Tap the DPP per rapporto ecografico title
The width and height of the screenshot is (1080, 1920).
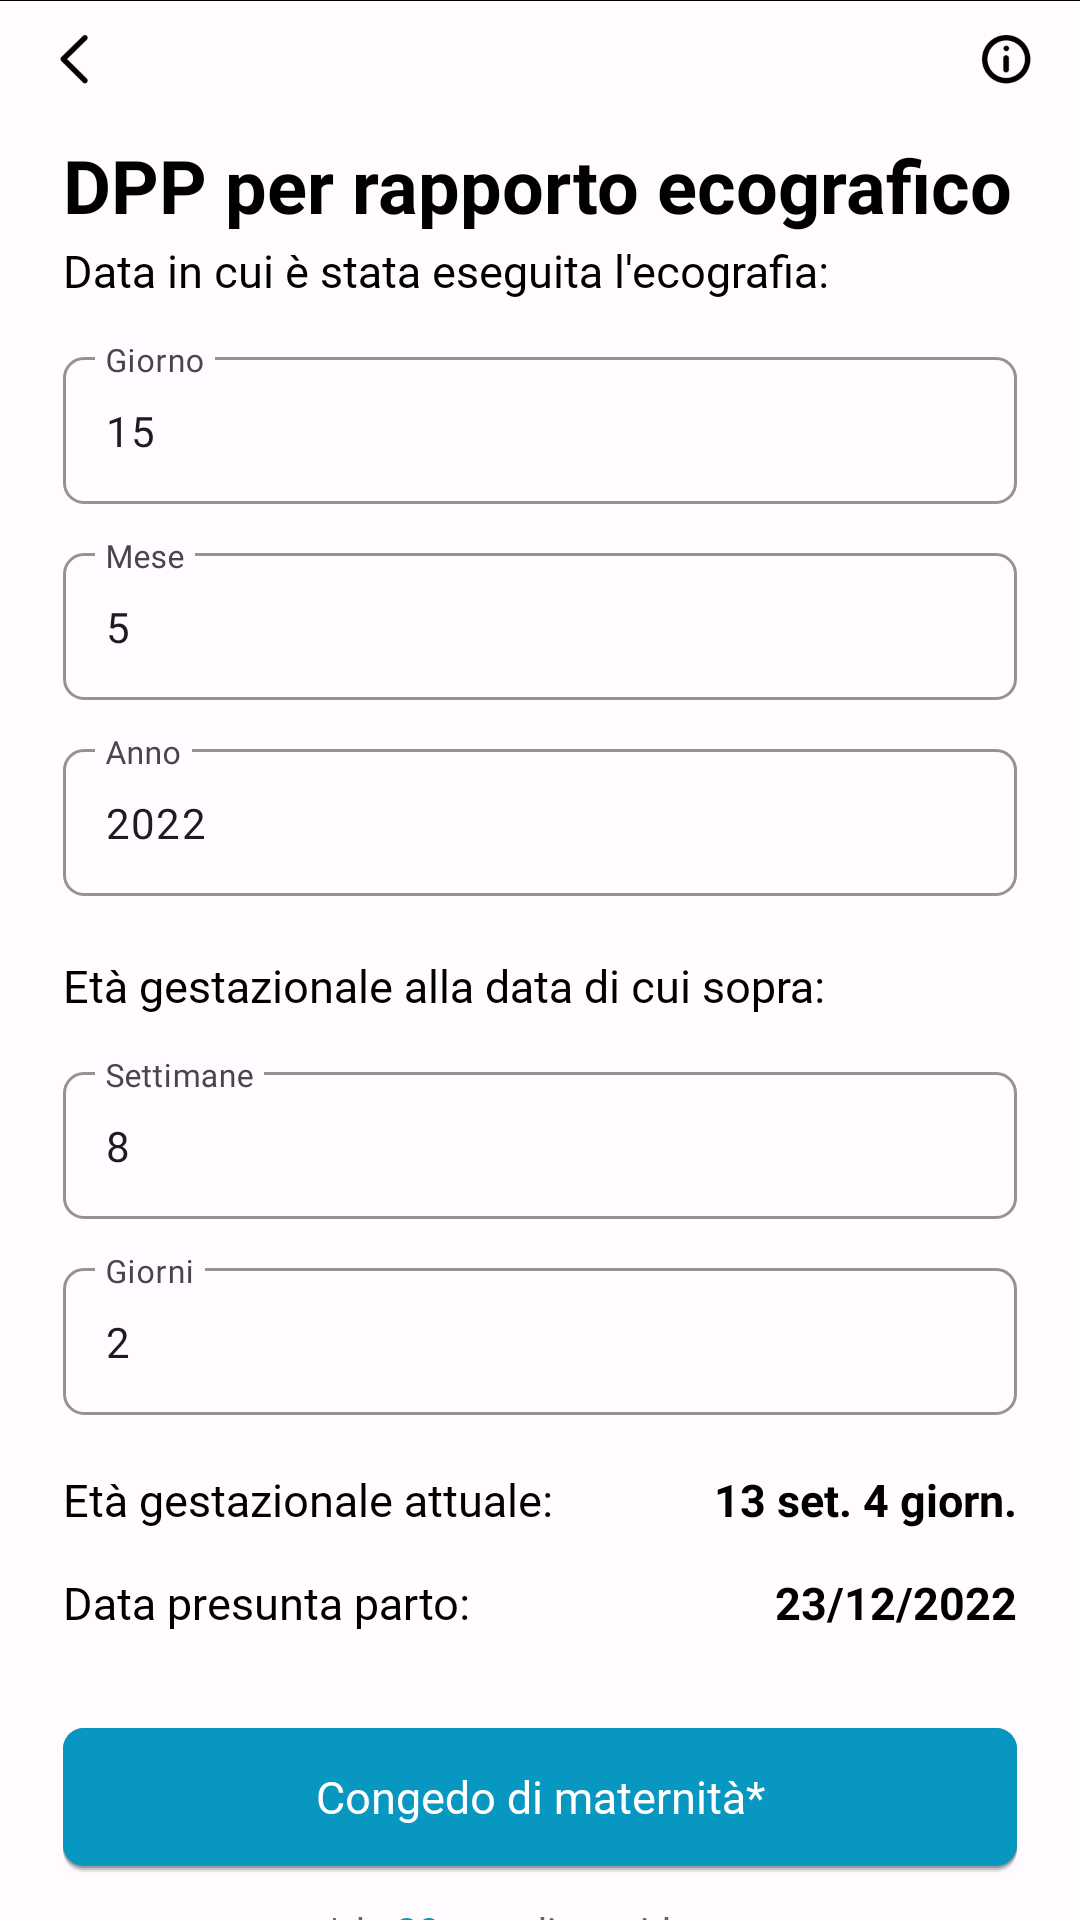point(538,189)
